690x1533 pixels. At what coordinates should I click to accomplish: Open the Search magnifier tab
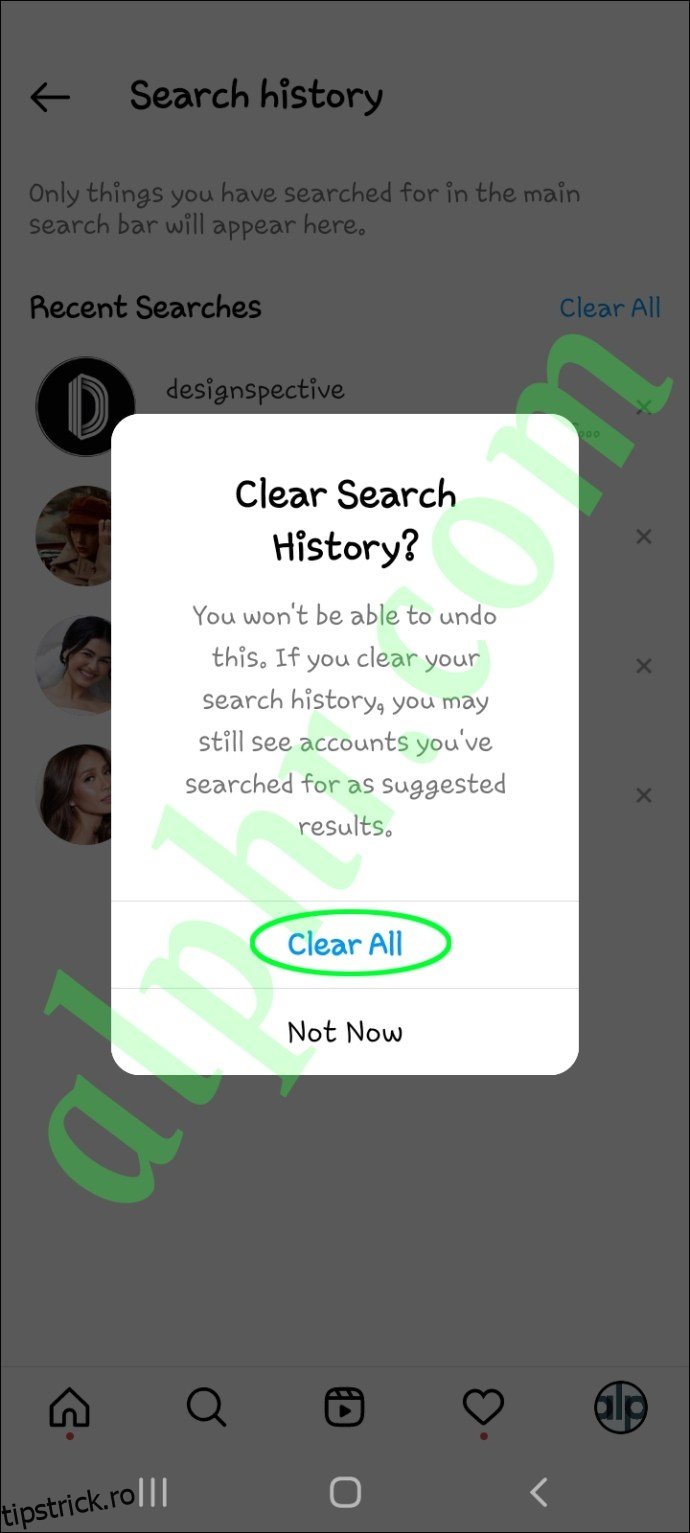(206, 1408)
